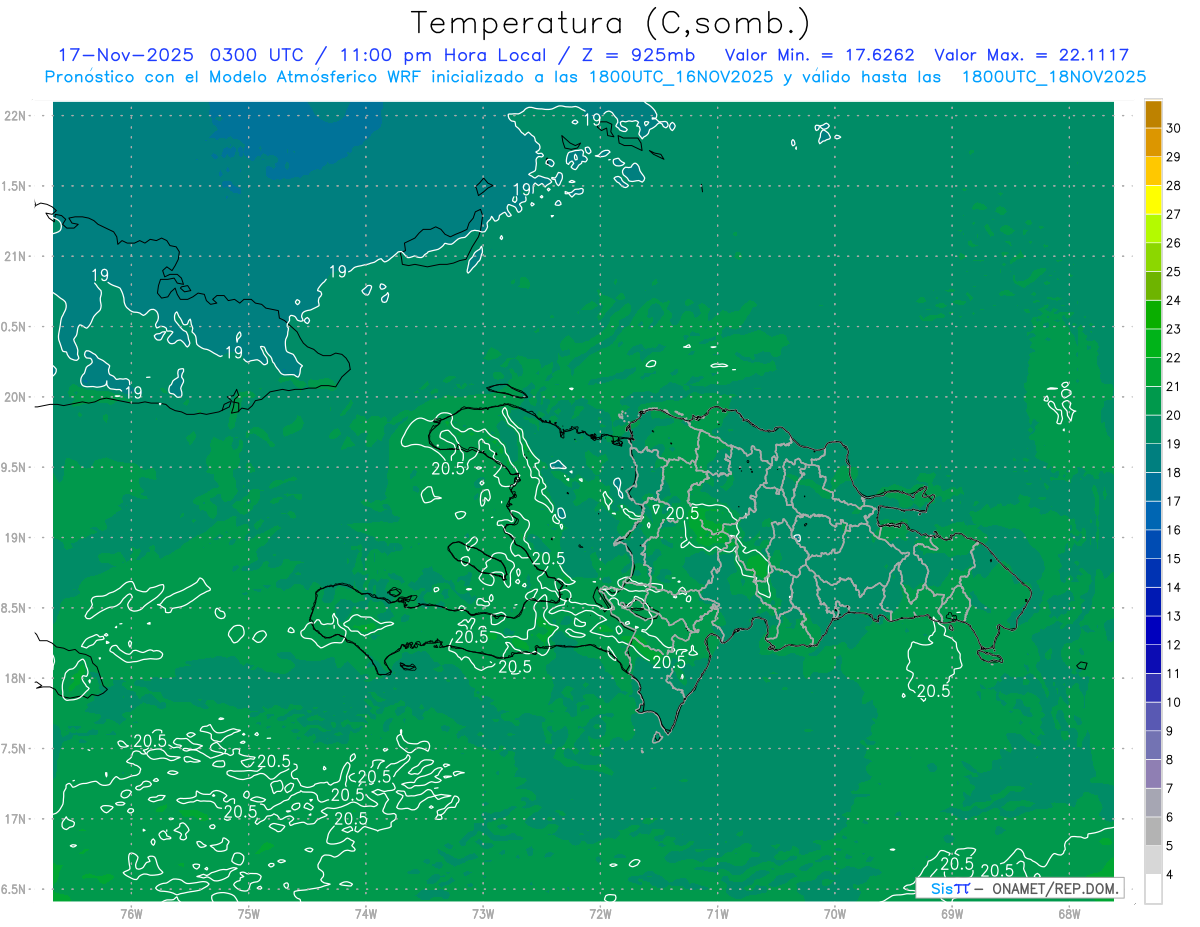Click the colorbar value 18 label
This screenshot has width=1200, height=927.
coord(1174,473)
